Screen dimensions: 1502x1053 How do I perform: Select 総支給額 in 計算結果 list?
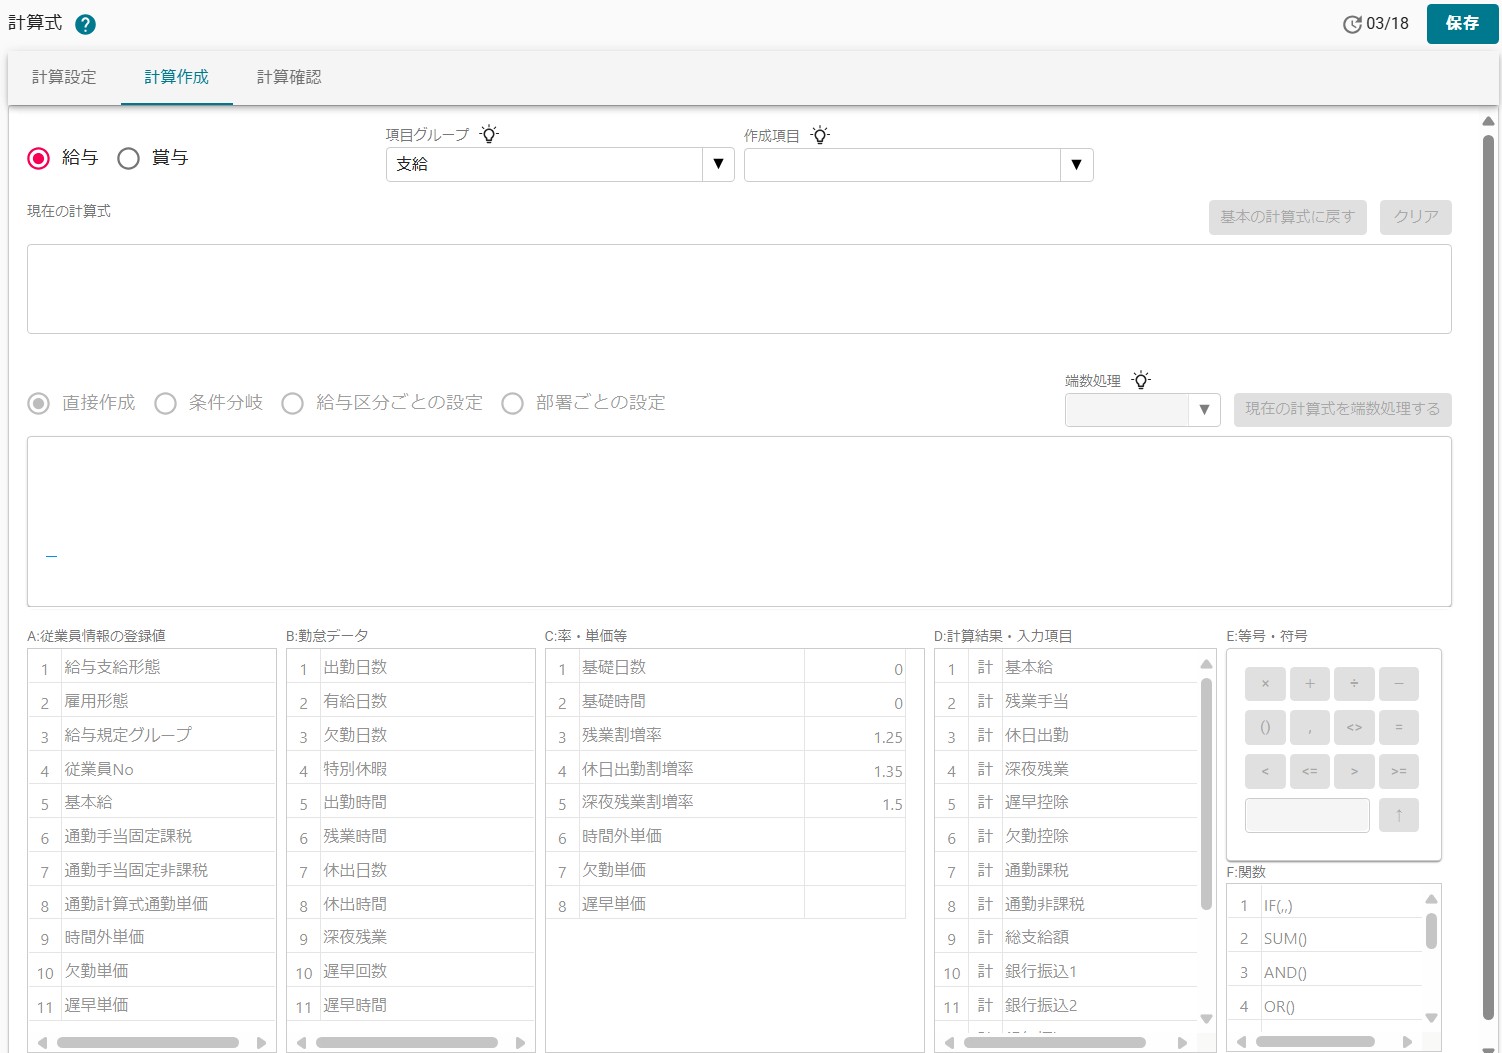1066,937
